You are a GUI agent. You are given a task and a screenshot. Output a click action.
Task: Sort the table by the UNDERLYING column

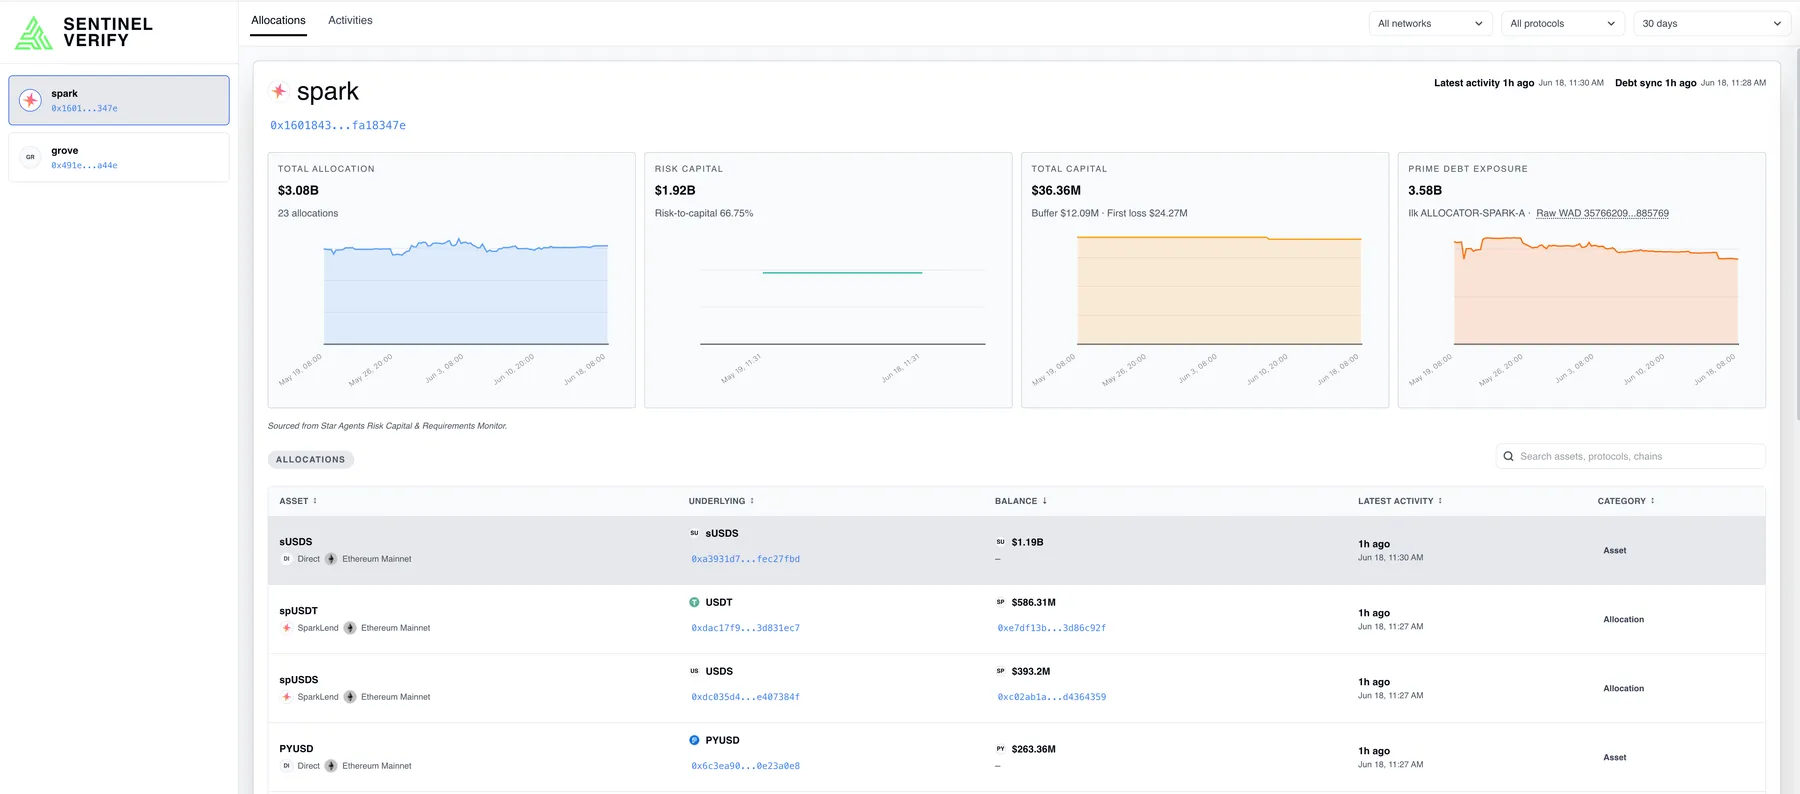tap(721, 501)
